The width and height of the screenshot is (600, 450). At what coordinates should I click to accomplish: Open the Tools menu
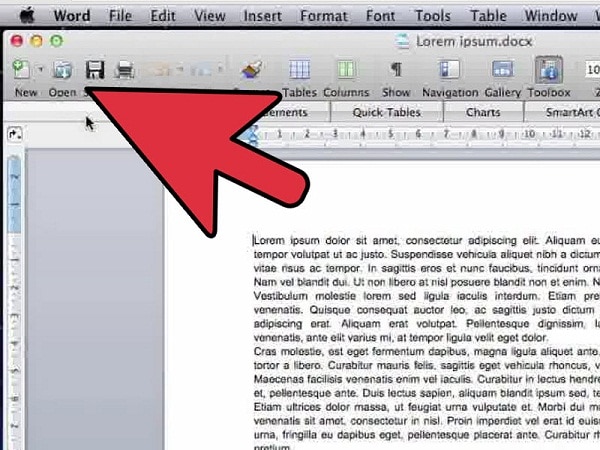pyautogui.click(x=433, y=16)
